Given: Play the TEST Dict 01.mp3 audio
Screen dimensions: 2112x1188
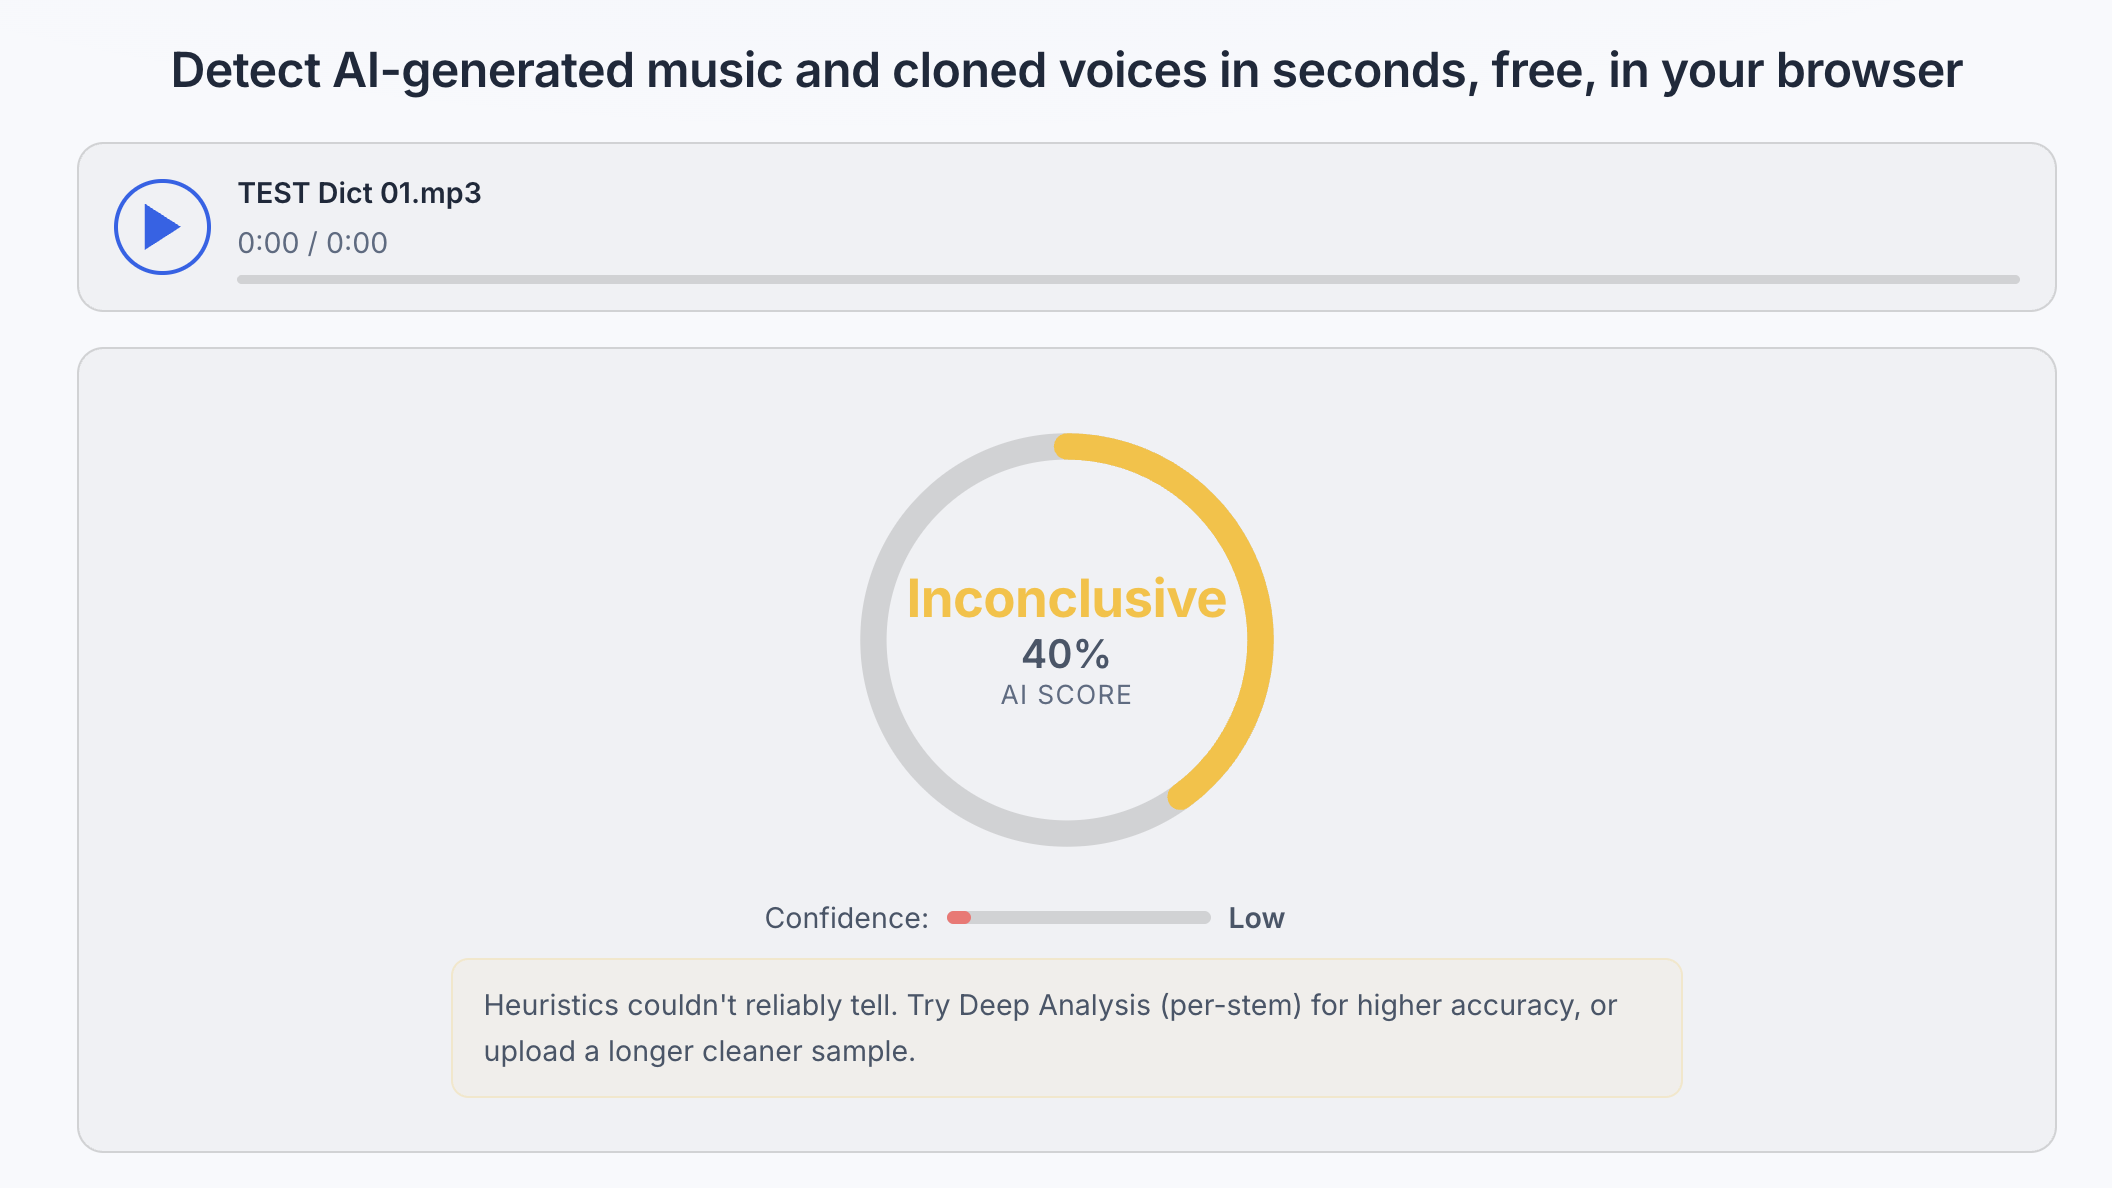Looking at the screenshot, I should (x=162, y=227).
